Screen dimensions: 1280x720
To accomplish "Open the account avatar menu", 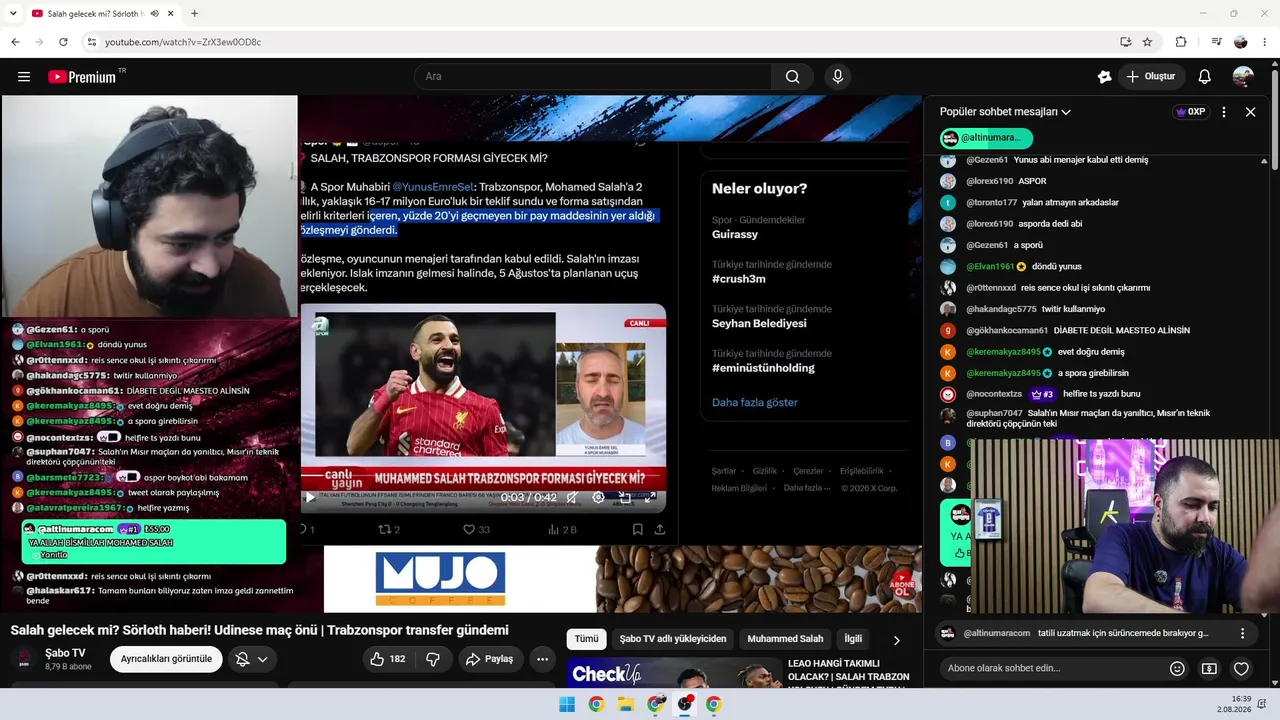I will (x=1243, y=77).
